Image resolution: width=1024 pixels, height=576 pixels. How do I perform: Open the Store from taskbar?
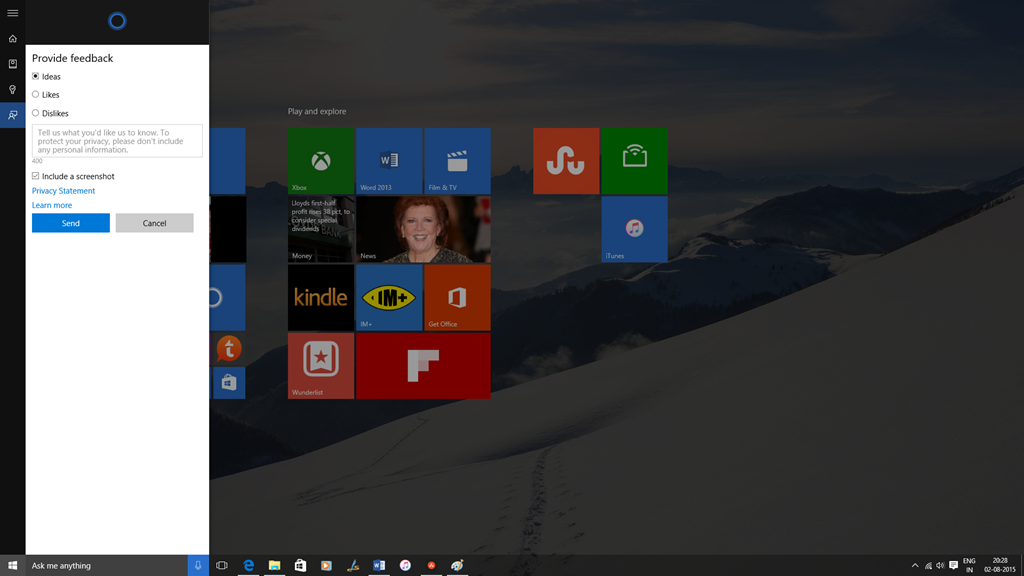tap(300, 566)
